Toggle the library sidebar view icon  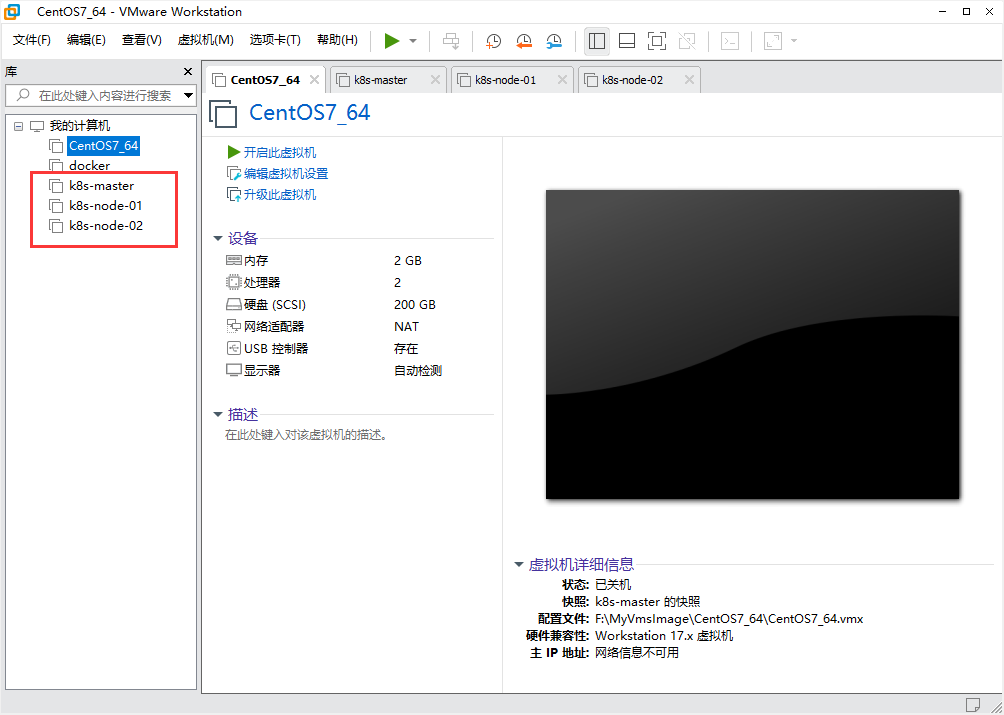597,41
